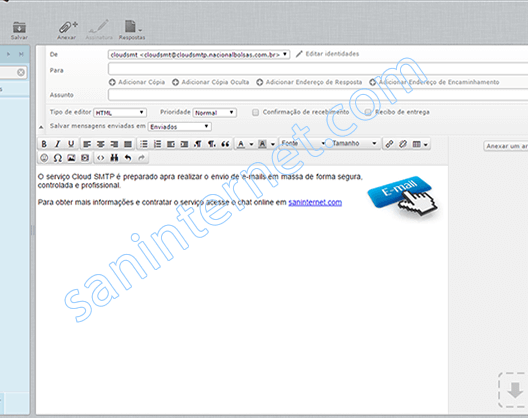Viewport: 528px width, 418px height.
Task: Go to next contacts page arrow
Action: click(x=8, y=54)
